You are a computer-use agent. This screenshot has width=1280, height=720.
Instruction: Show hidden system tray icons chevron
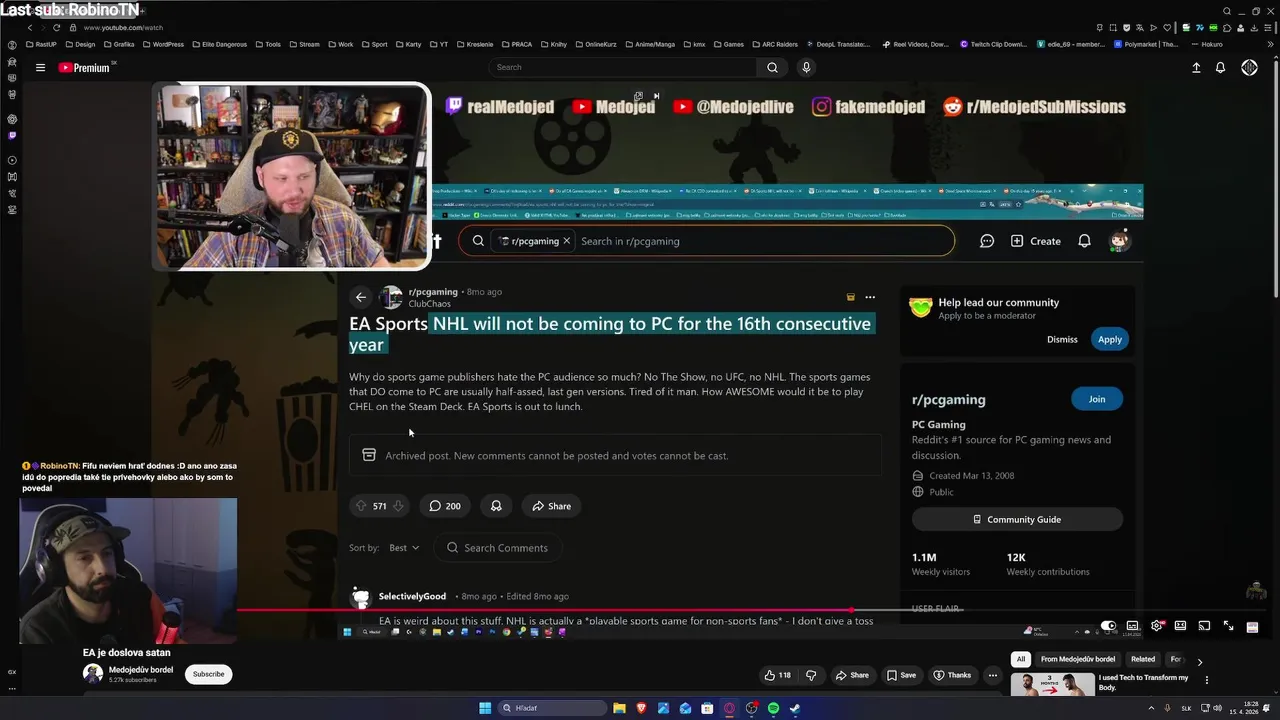(1150, 708)
